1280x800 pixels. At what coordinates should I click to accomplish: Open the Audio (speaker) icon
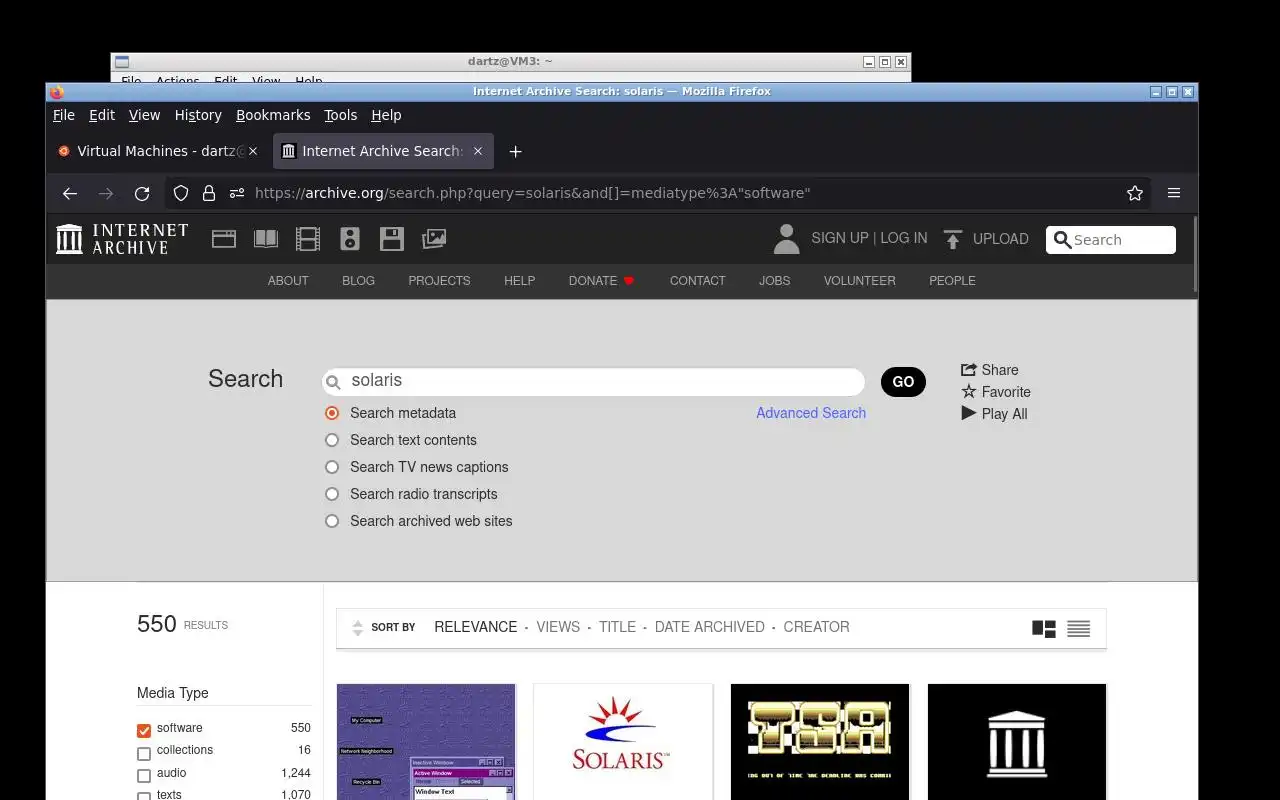coord(349,239)
